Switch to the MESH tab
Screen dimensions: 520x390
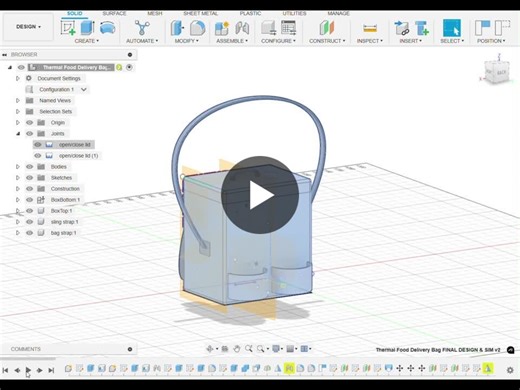[x=155, y=13]
